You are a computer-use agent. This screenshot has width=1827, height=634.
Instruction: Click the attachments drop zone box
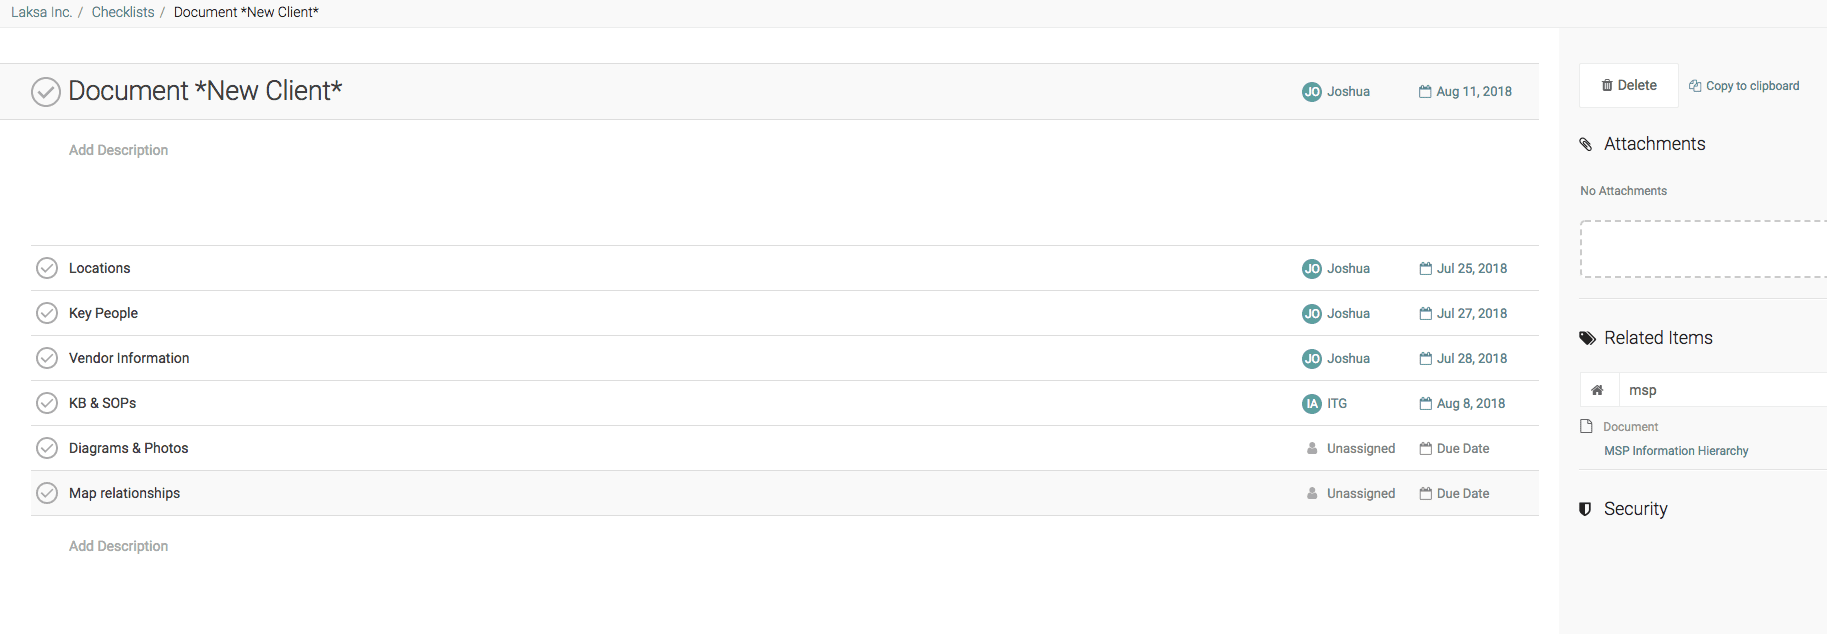point(1703,249)
